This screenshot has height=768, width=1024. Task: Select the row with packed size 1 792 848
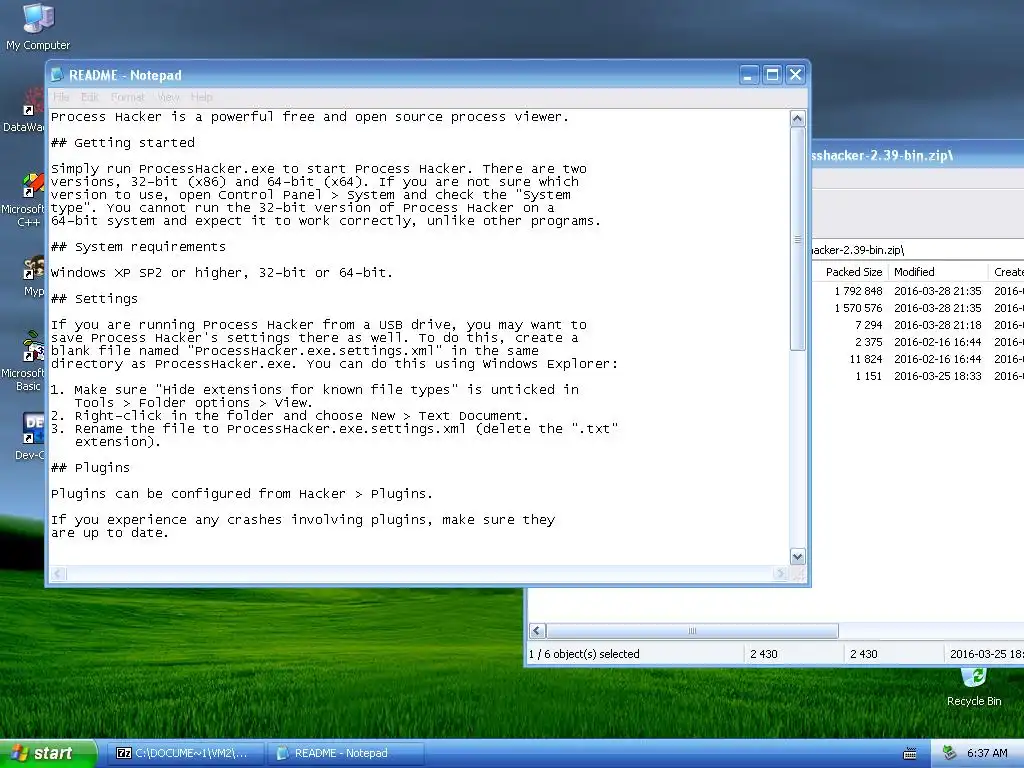coord(918,291)
